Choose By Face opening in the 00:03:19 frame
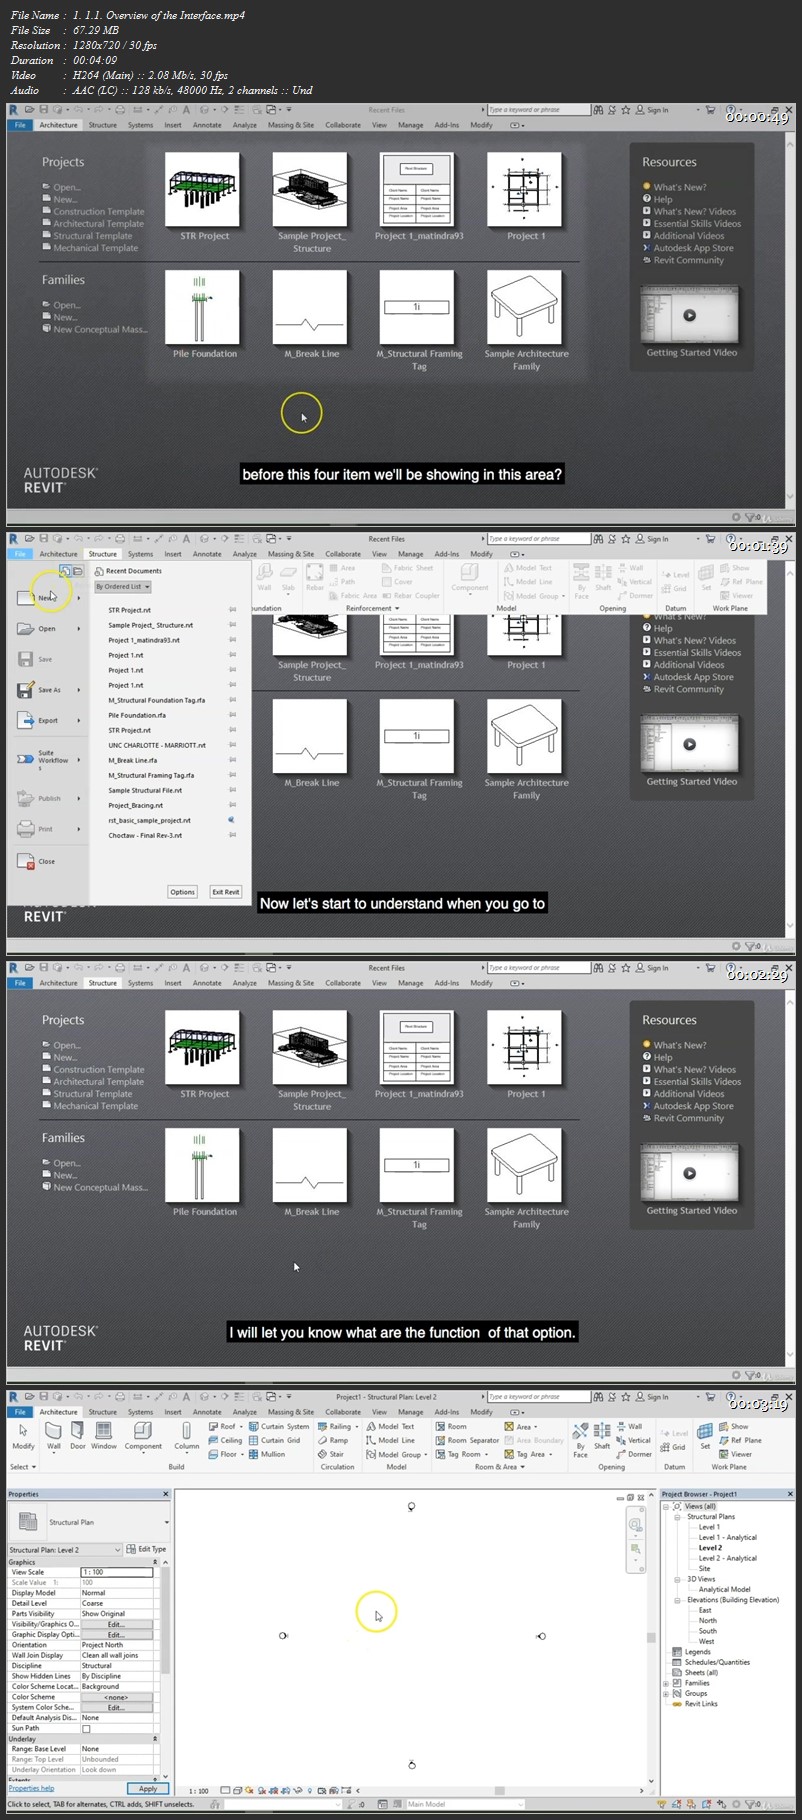802x1820 pixels. tap(580, 1439)
